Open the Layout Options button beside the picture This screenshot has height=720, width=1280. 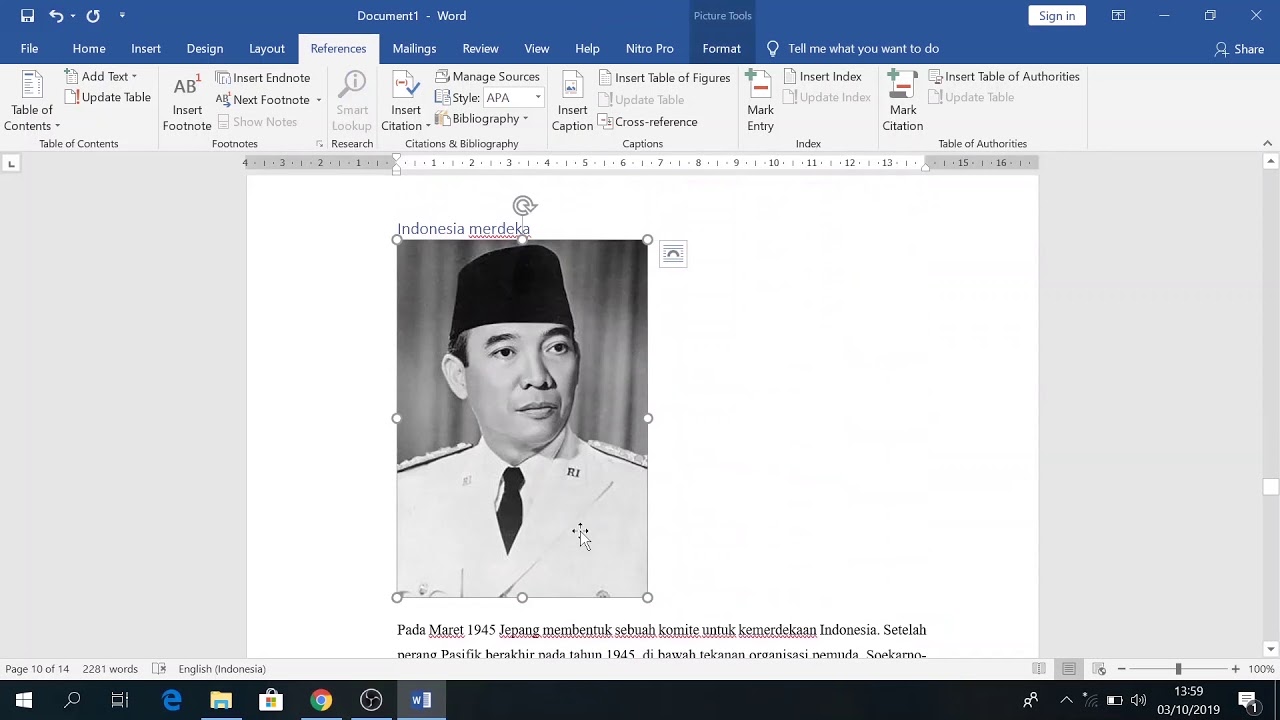(673, 254)
